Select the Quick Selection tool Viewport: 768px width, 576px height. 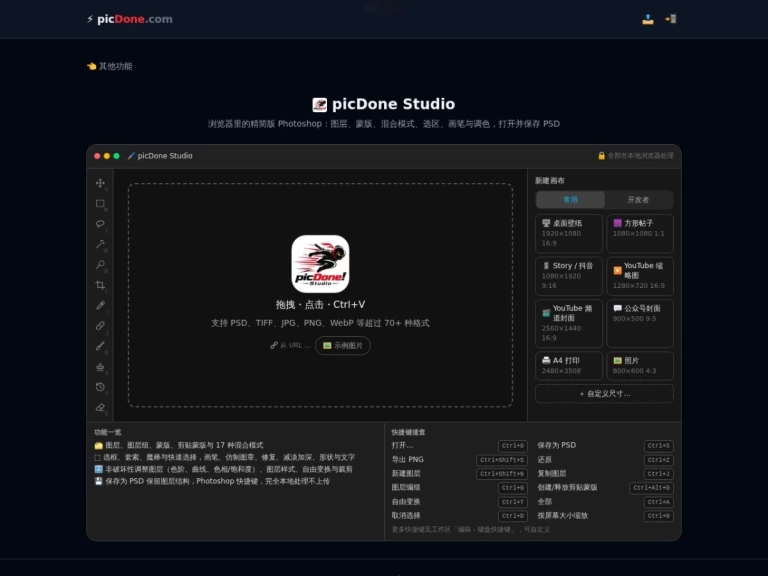tap(100, 265)
